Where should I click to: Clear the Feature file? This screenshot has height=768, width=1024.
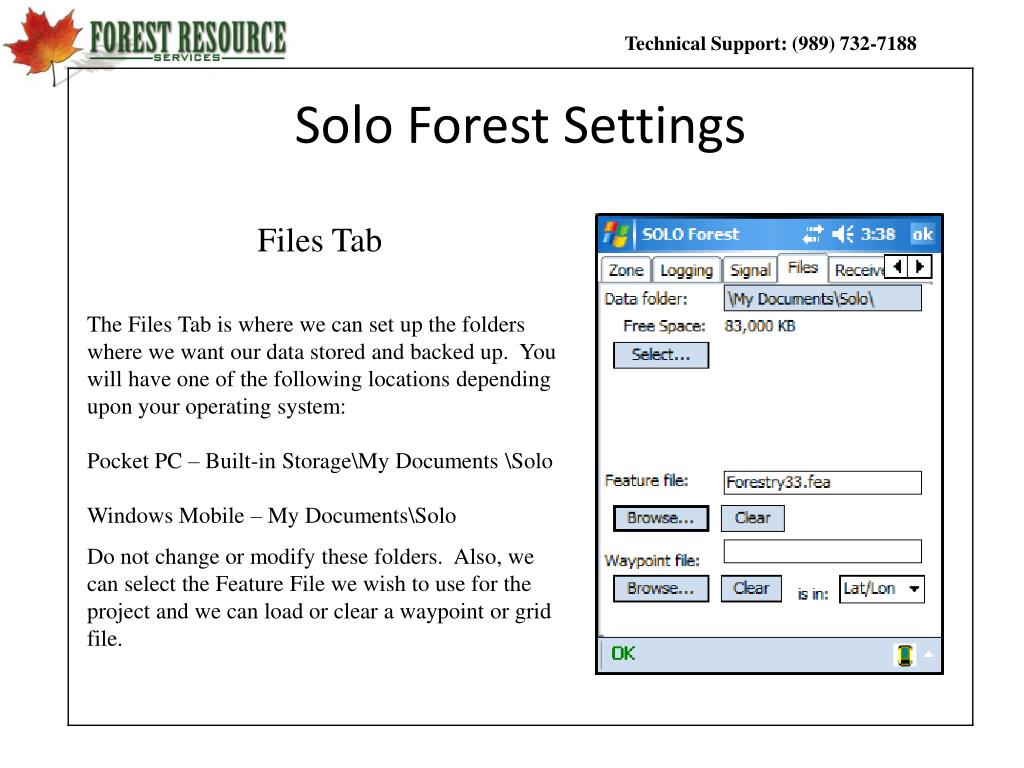752,518
